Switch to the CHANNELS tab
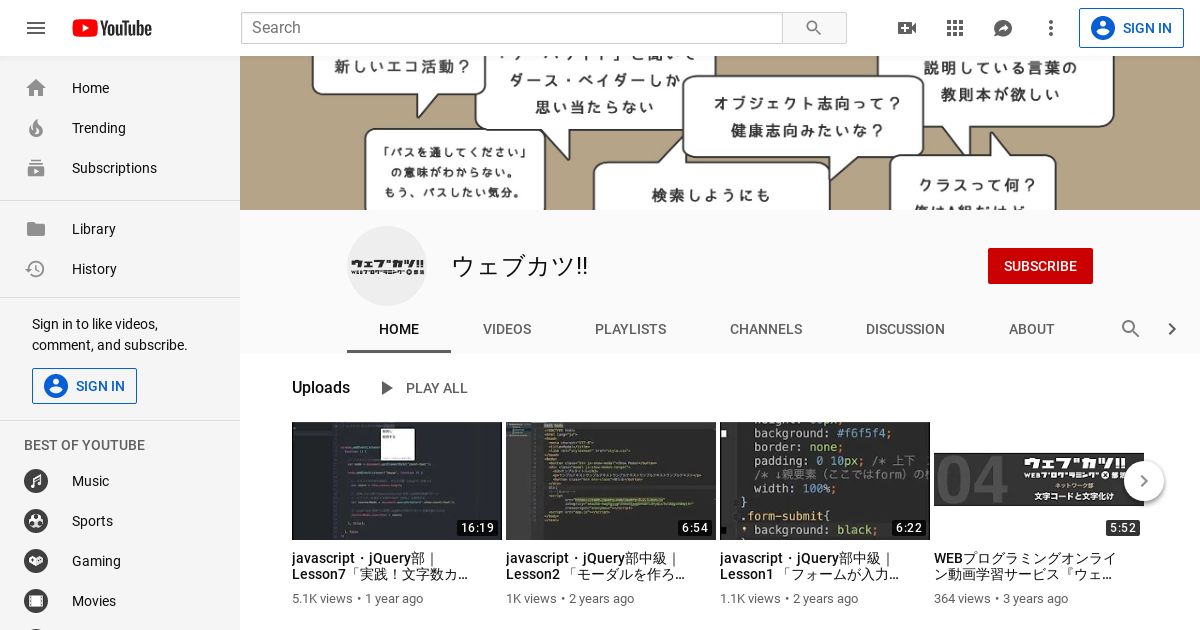 click(766, 329)
